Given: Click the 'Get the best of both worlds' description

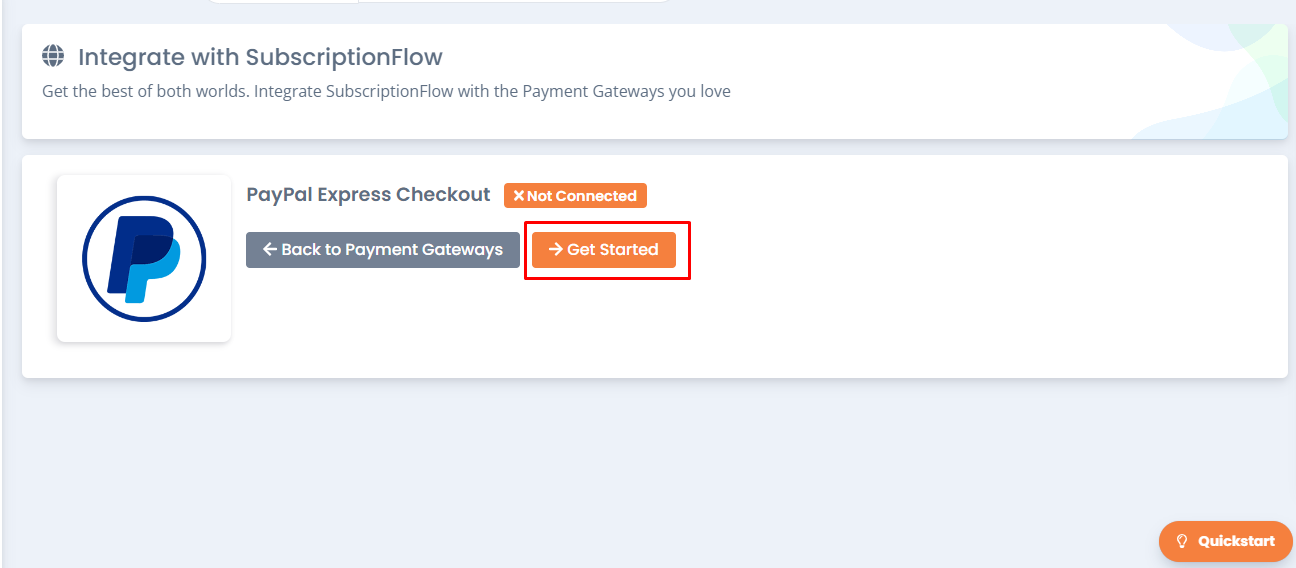Looking at the screenshot, I should click(x=386, y=91).
